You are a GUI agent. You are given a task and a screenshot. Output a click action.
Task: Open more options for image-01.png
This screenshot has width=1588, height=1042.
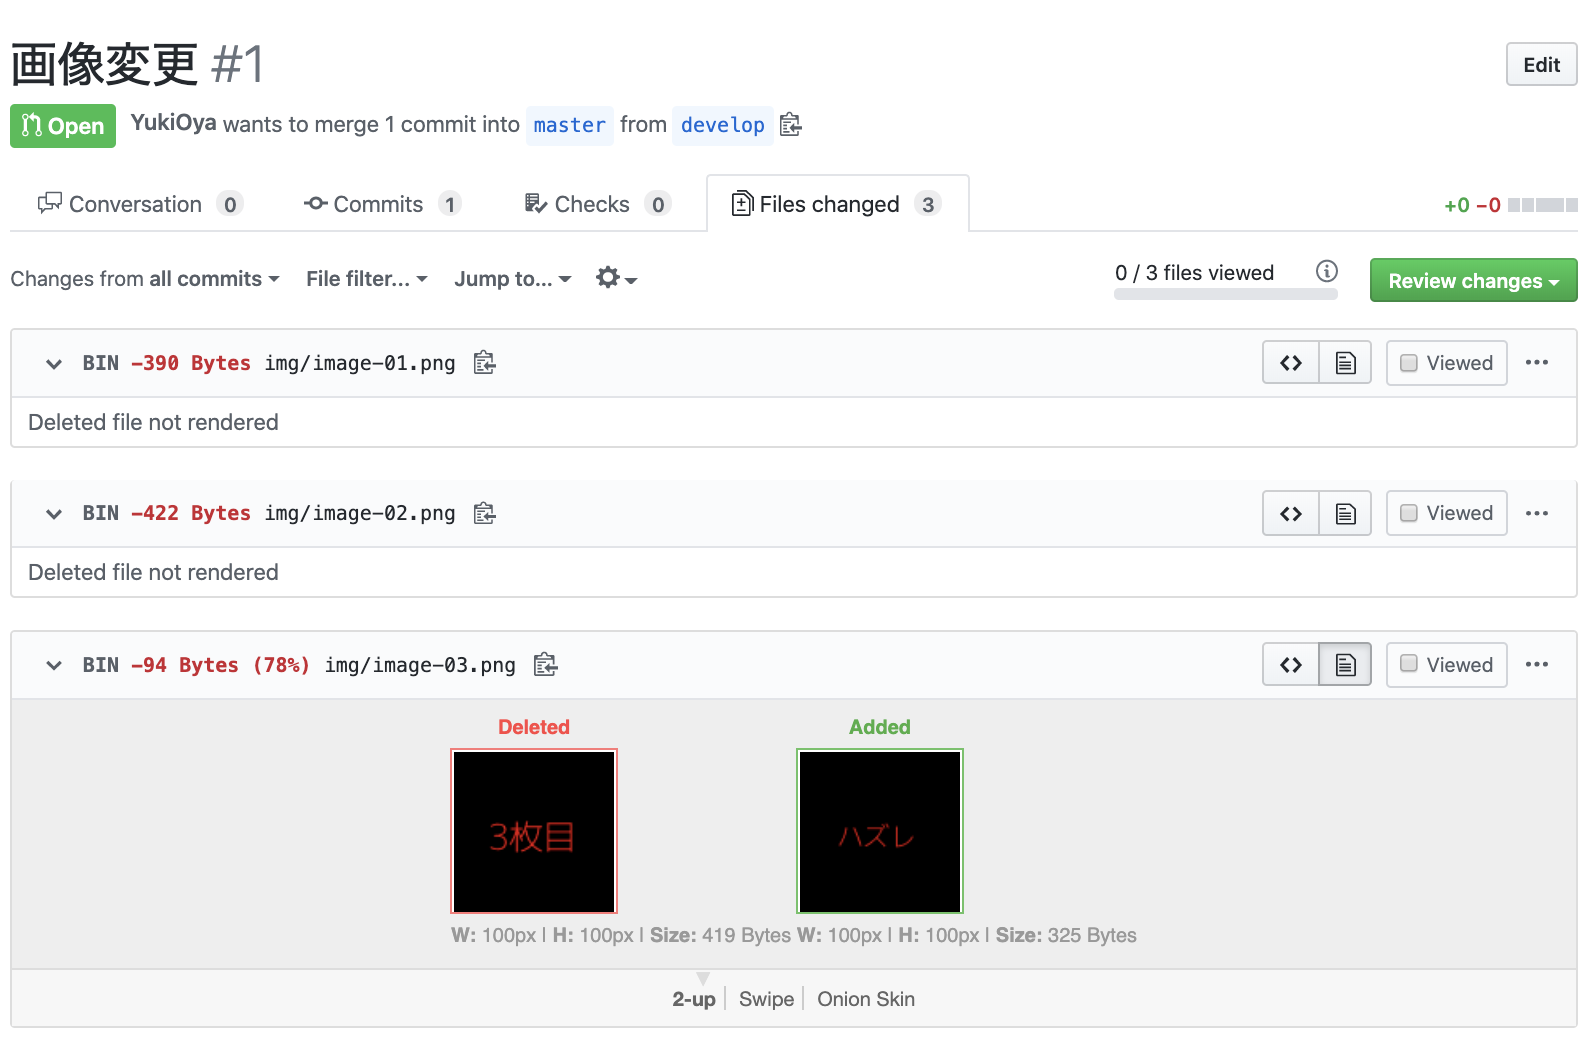pos(1537,363)
